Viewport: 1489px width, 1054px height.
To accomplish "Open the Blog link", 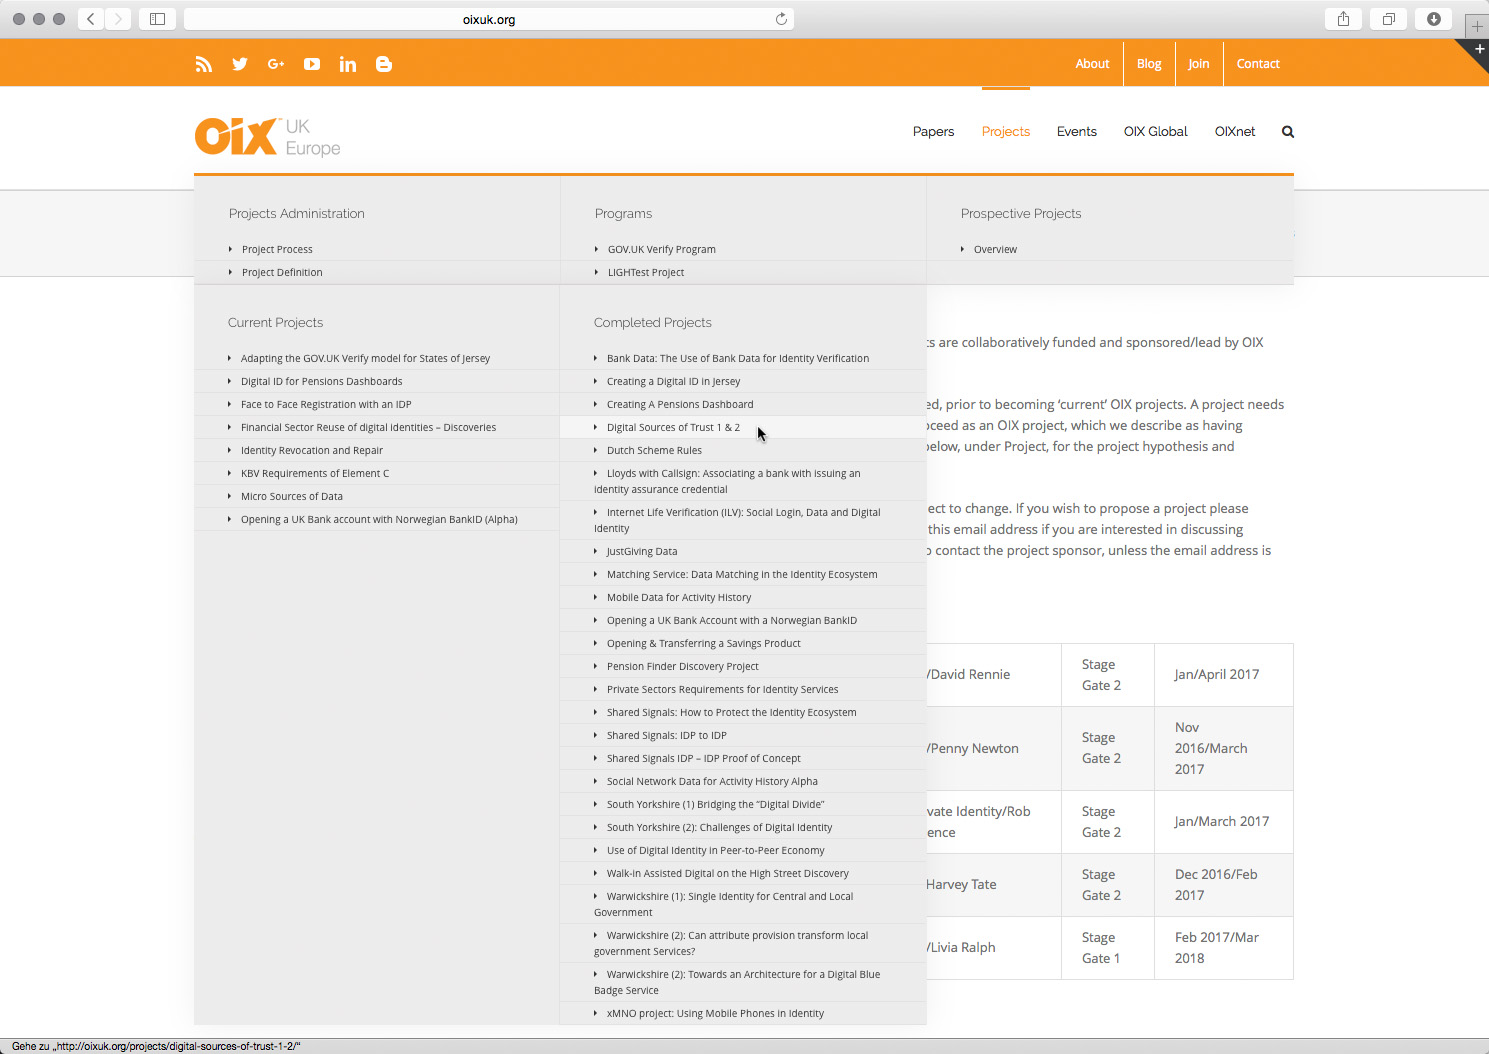I will [x=1149, y=64].
